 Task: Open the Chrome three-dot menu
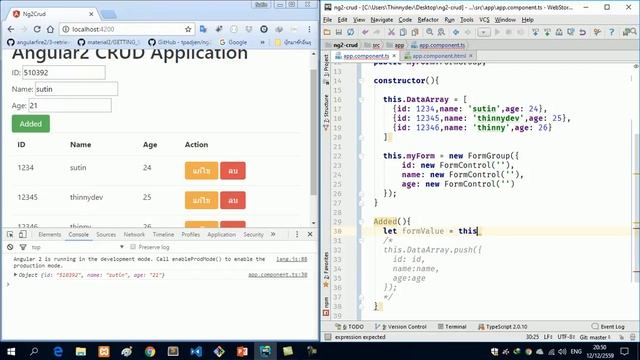(x=309, y=29)
